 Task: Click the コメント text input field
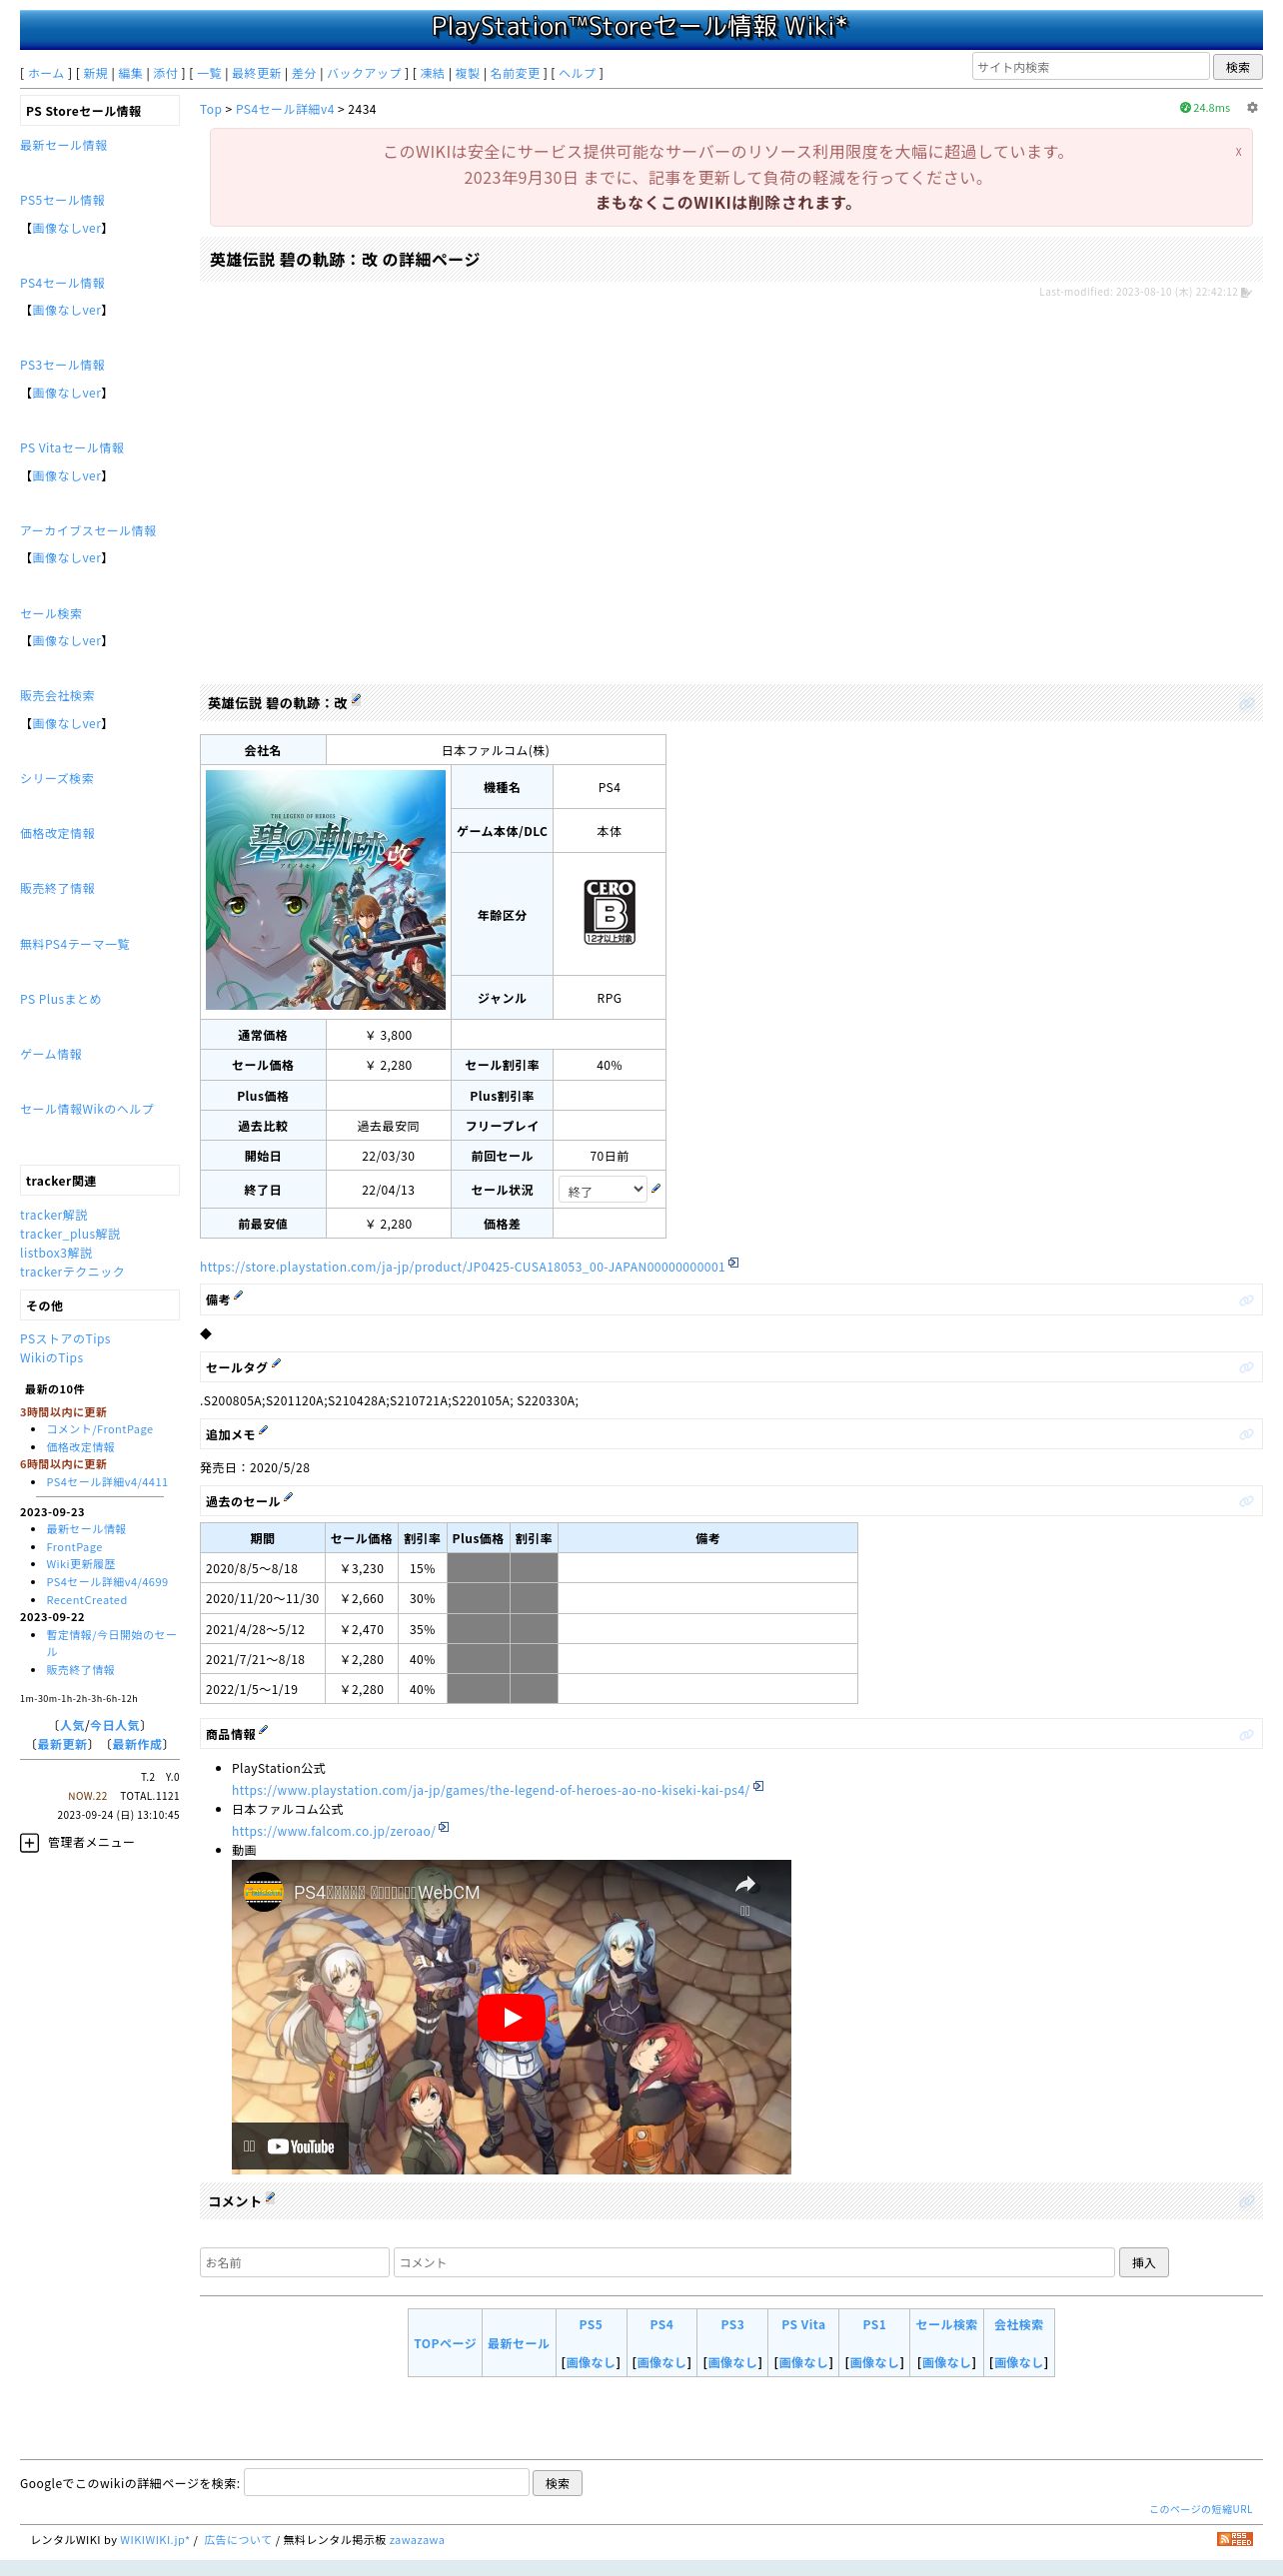click(754, 2262)
